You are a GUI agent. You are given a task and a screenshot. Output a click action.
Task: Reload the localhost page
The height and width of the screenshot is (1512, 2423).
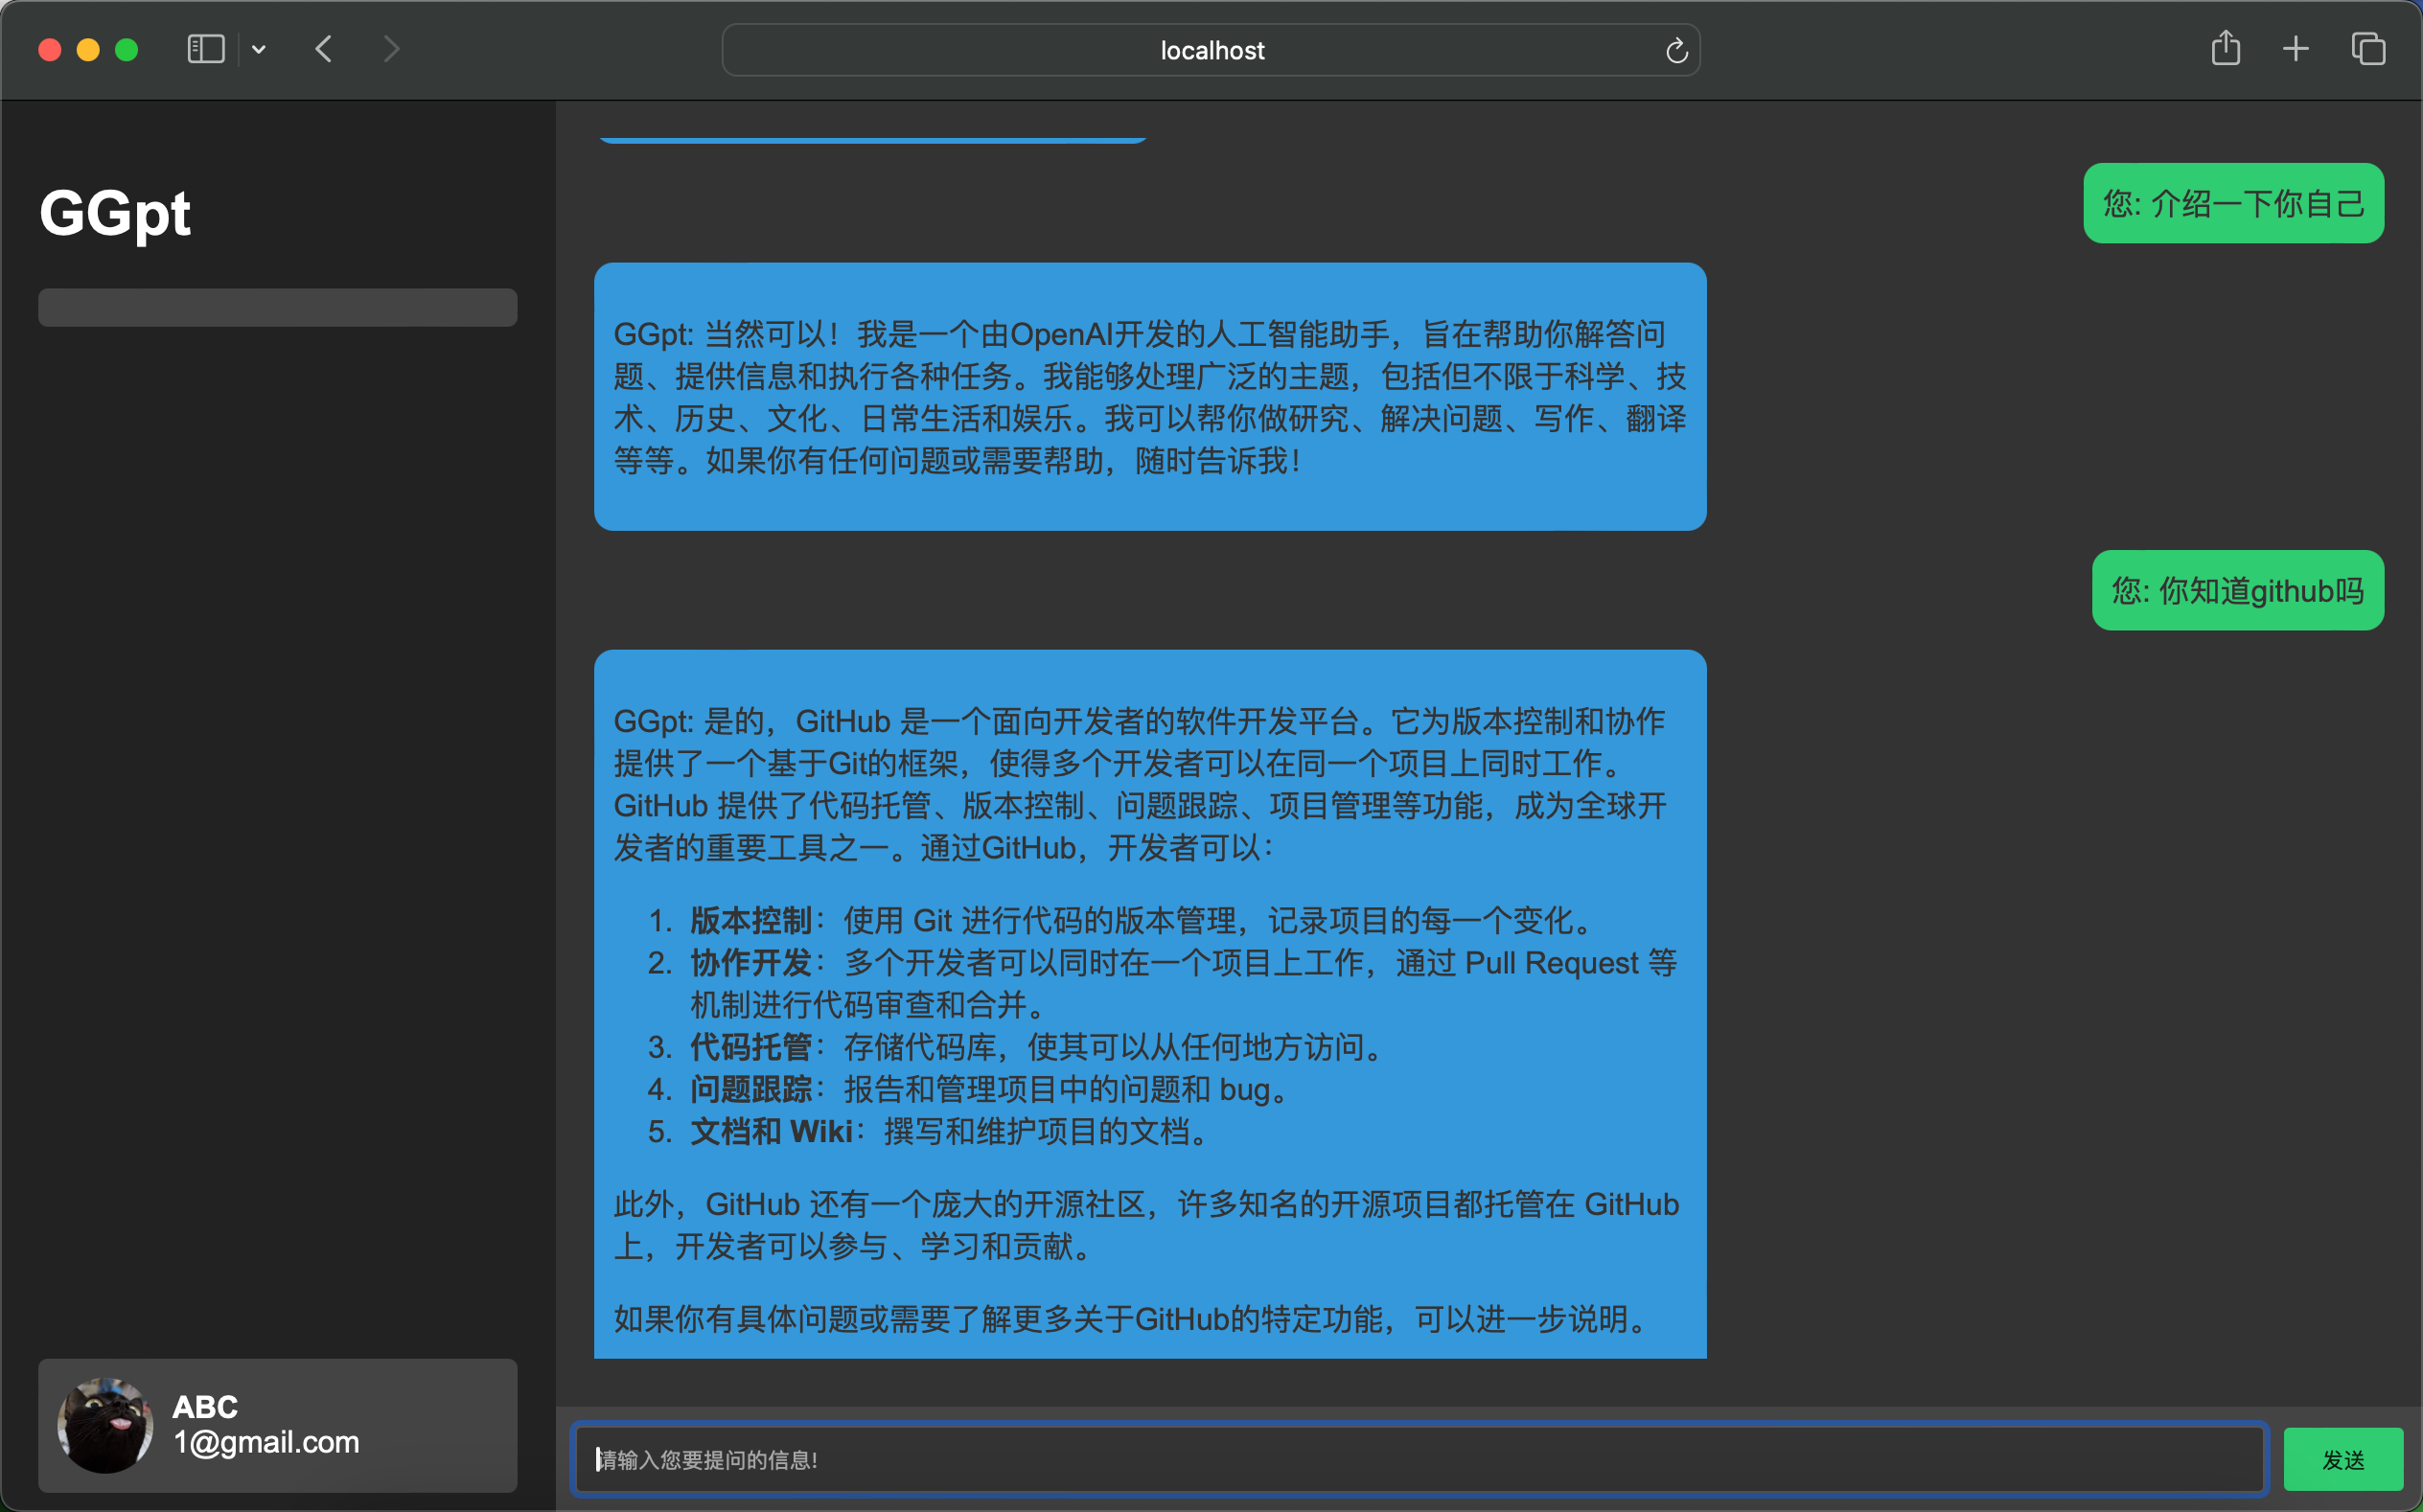pyautogui.click(x=1676, y=49)
